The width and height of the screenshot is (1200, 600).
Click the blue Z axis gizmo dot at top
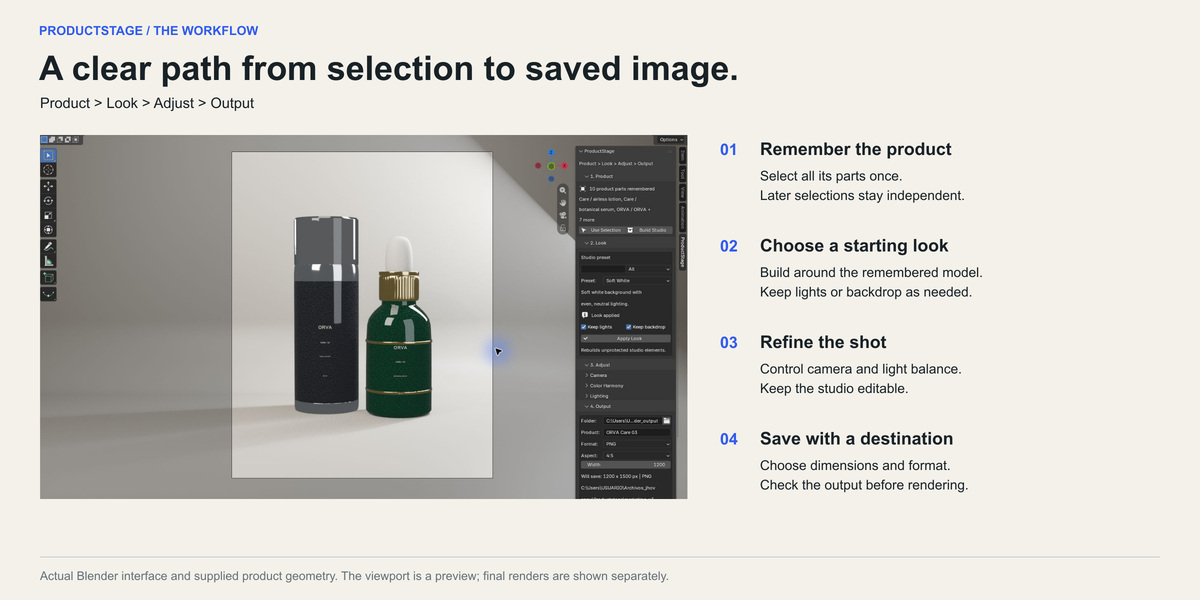tap(551, 152)
